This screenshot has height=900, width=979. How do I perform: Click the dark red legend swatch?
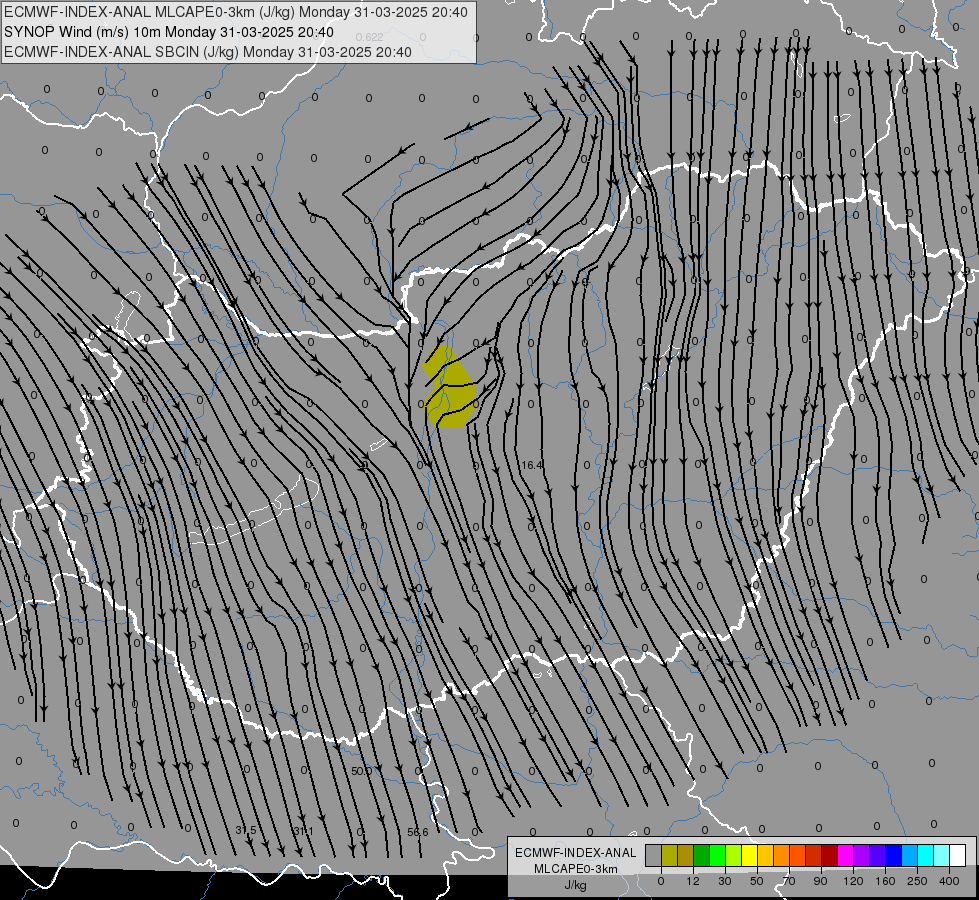click(x=830, y=855)
